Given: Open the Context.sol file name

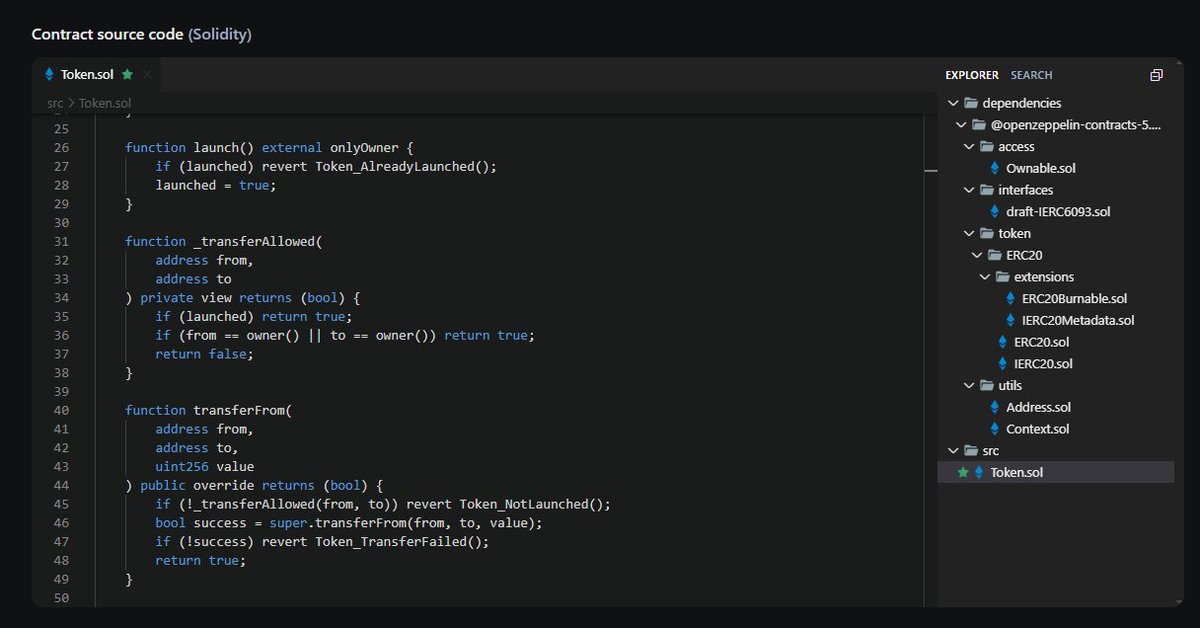Looking at the screenshot, I should coord(1037,429).
